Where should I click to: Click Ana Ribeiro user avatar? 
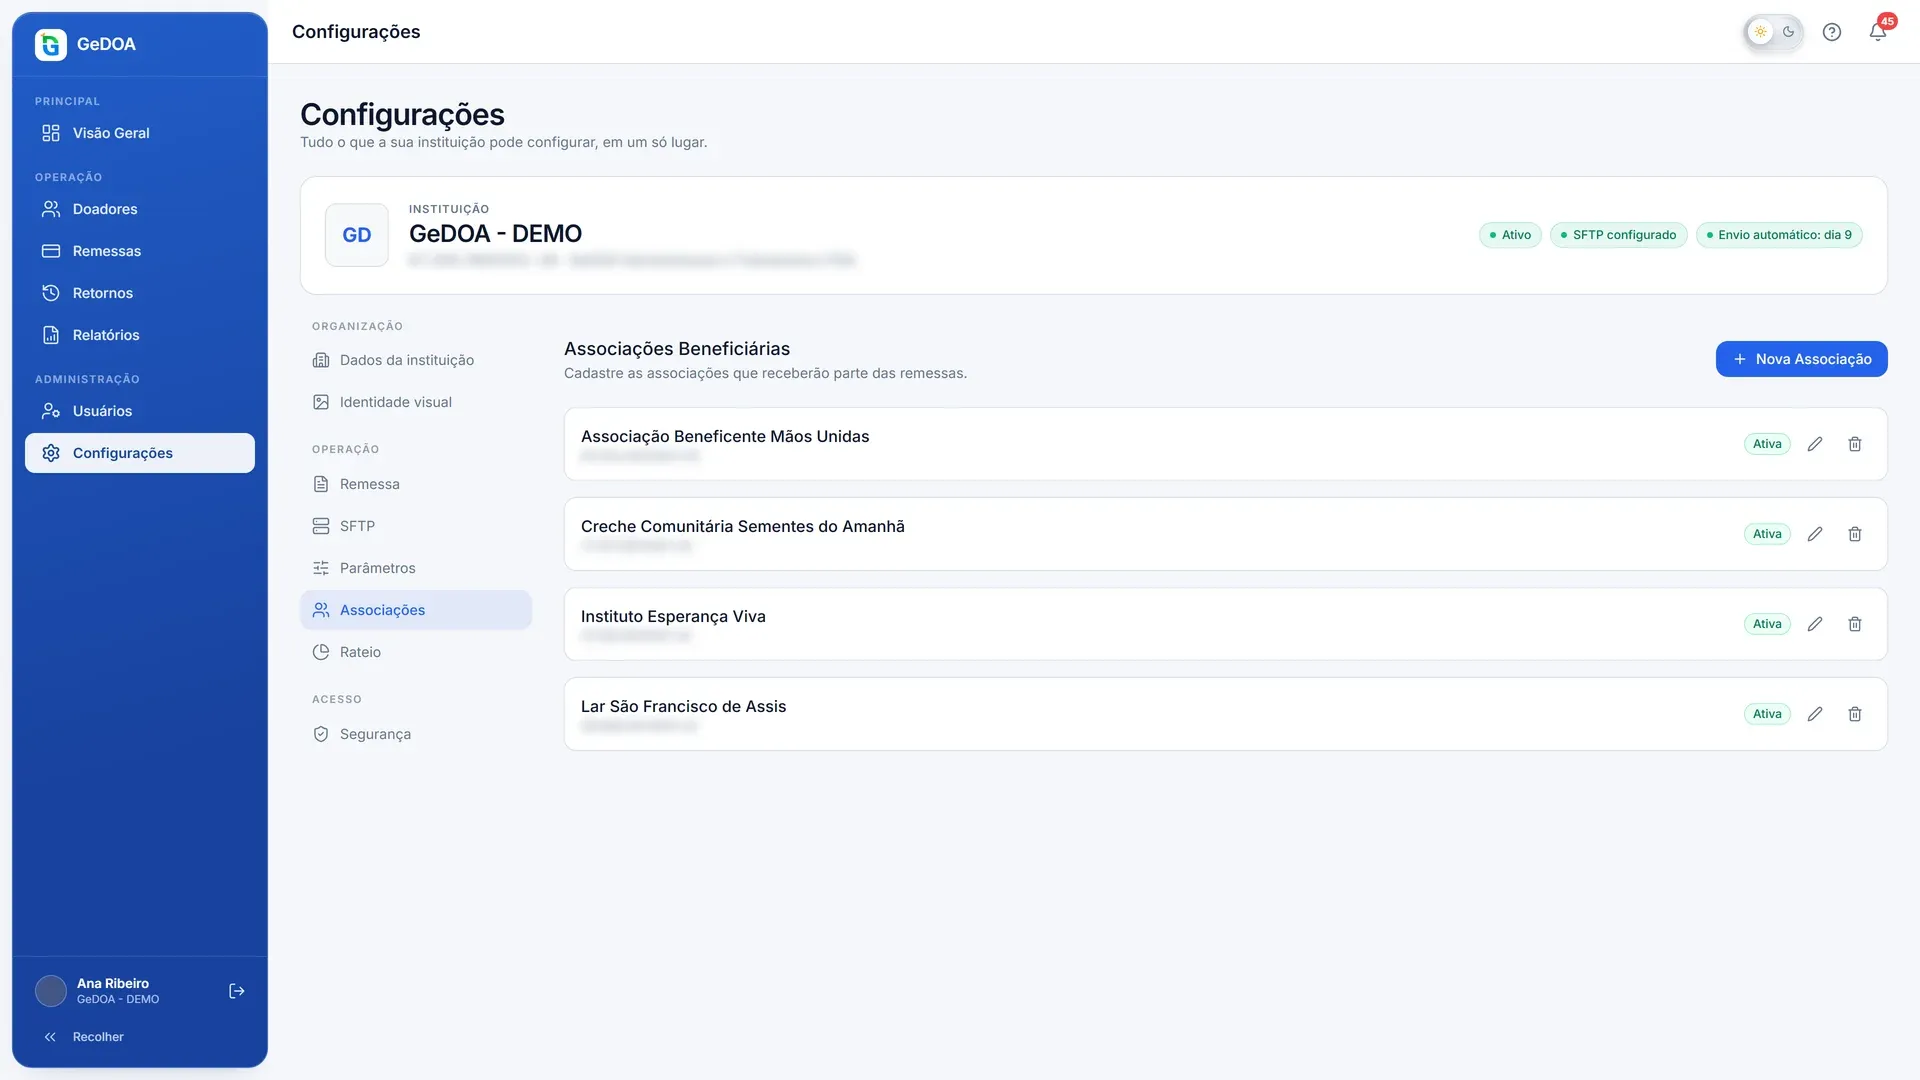tap(51, 991)
